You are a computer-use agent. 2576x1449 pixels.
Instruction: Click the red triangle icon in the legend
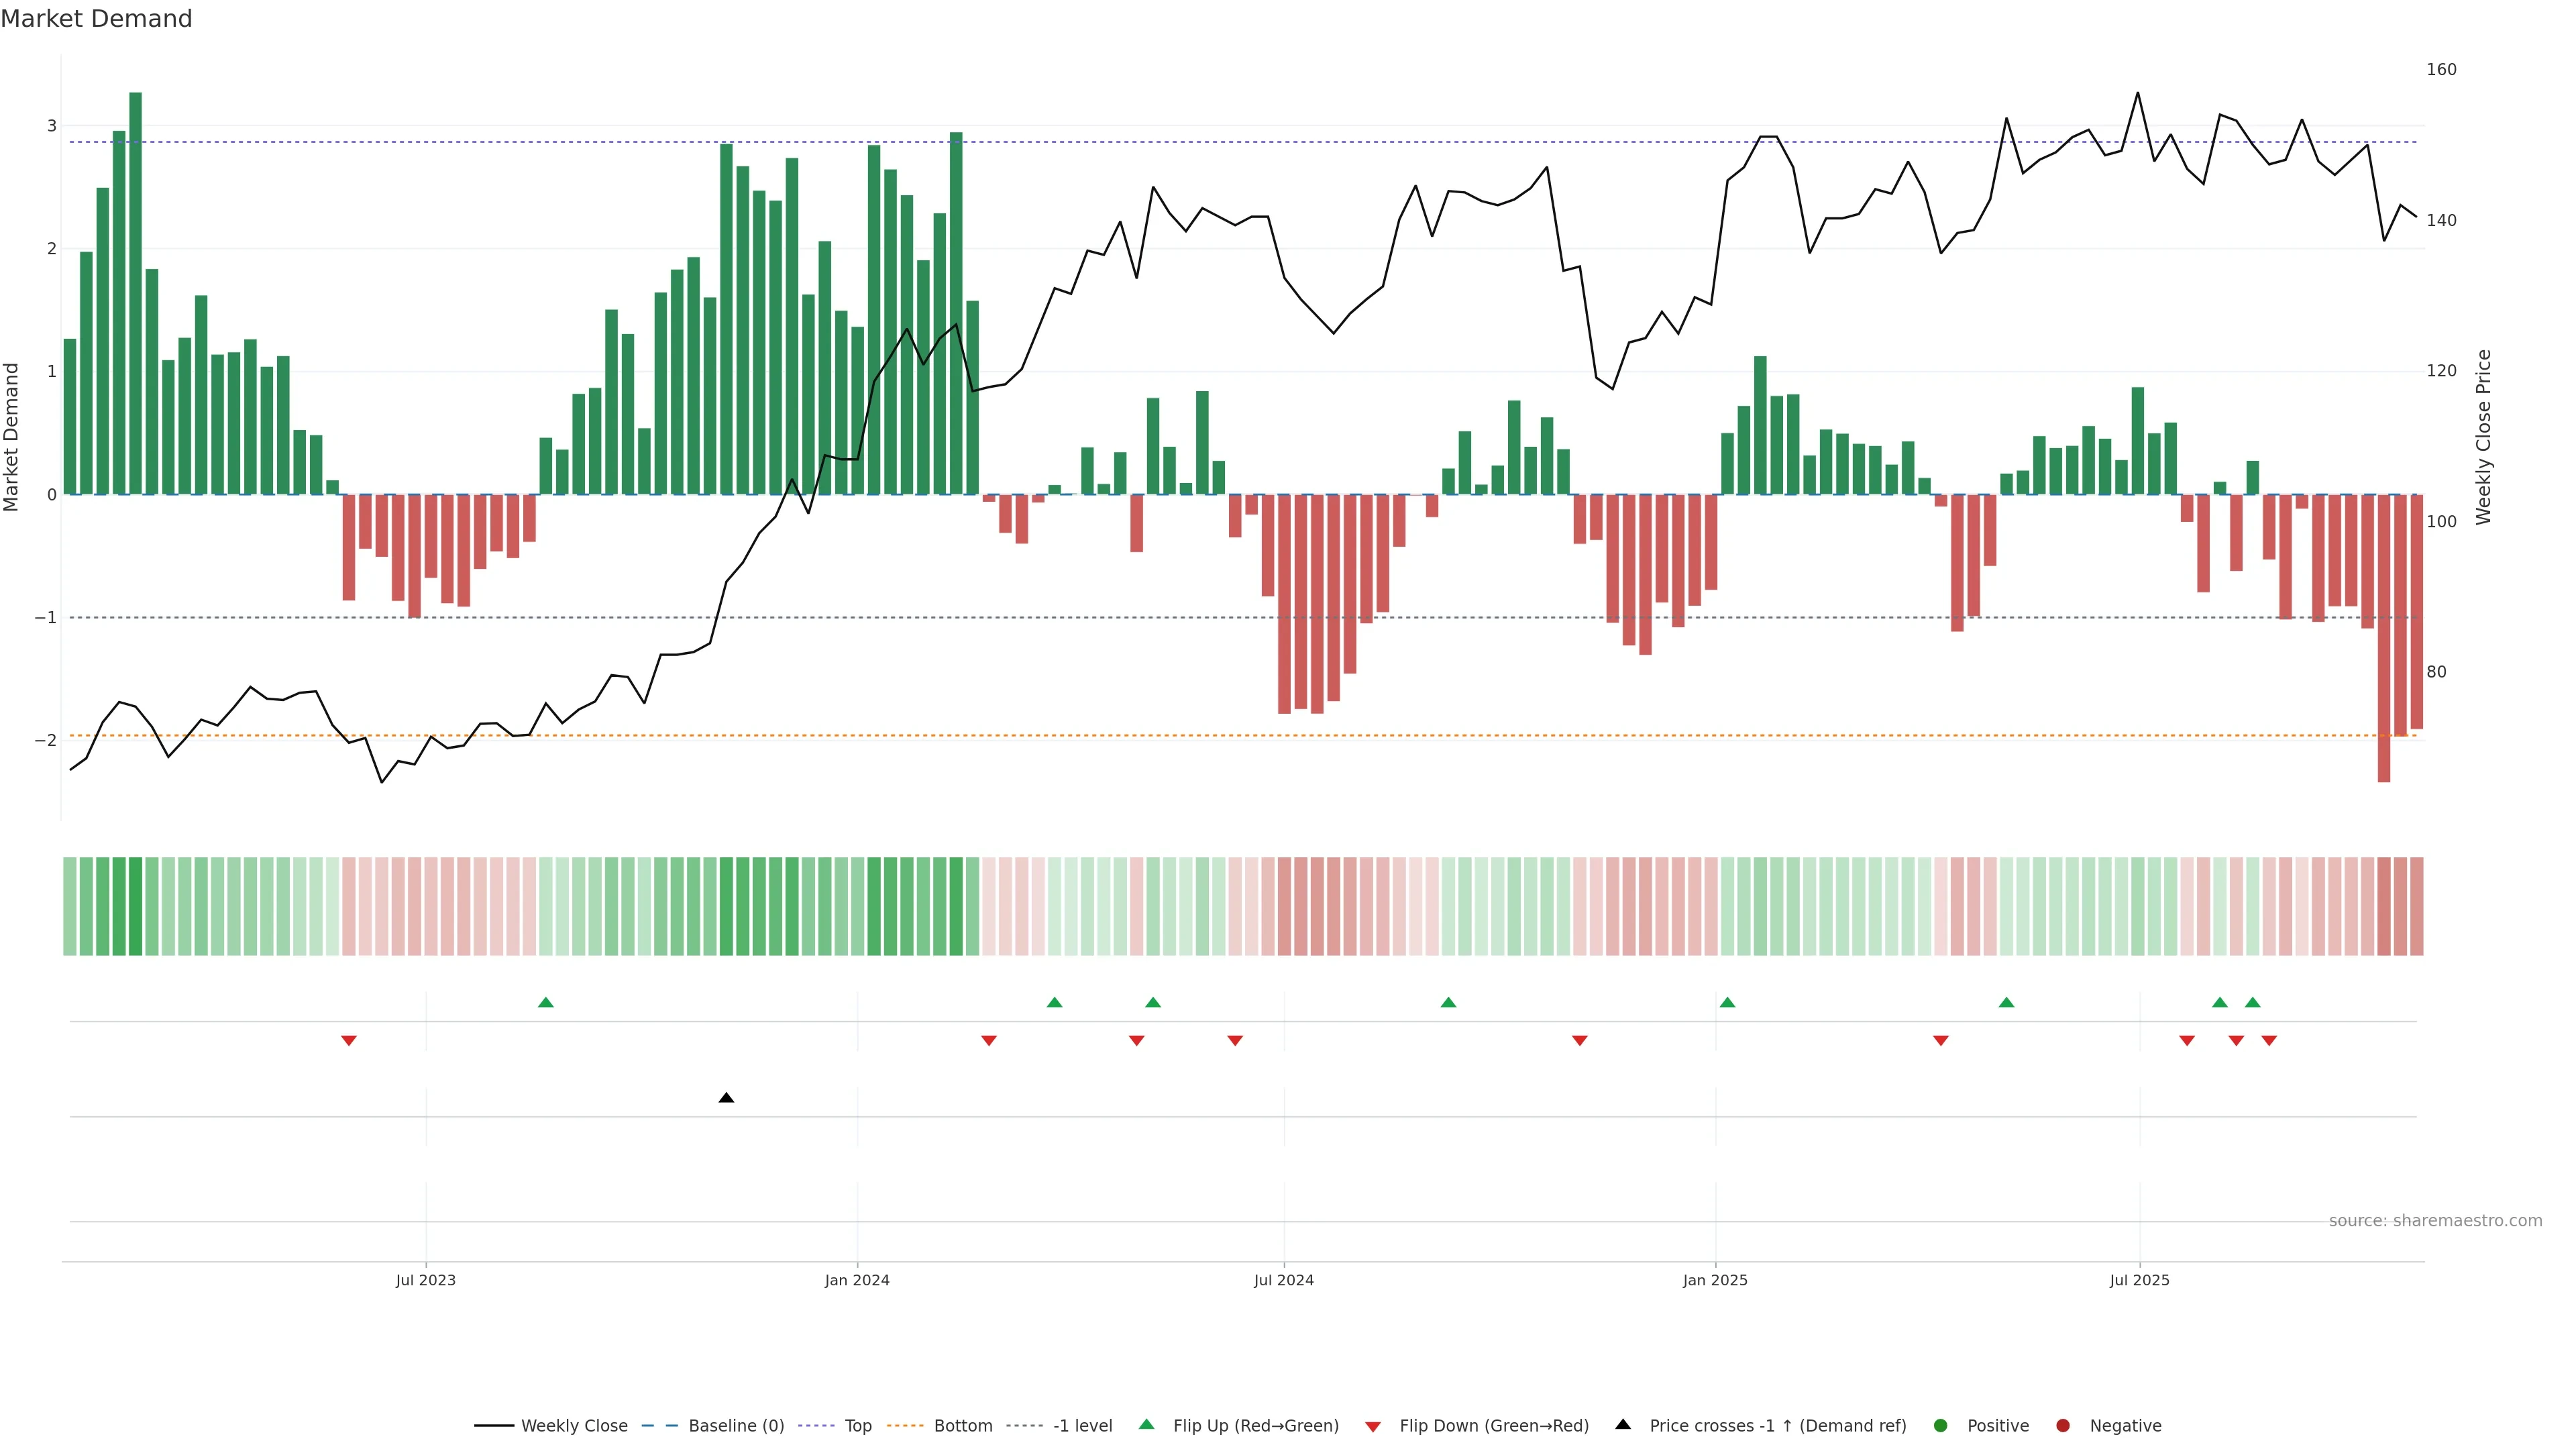(x=1372, y=1426)
